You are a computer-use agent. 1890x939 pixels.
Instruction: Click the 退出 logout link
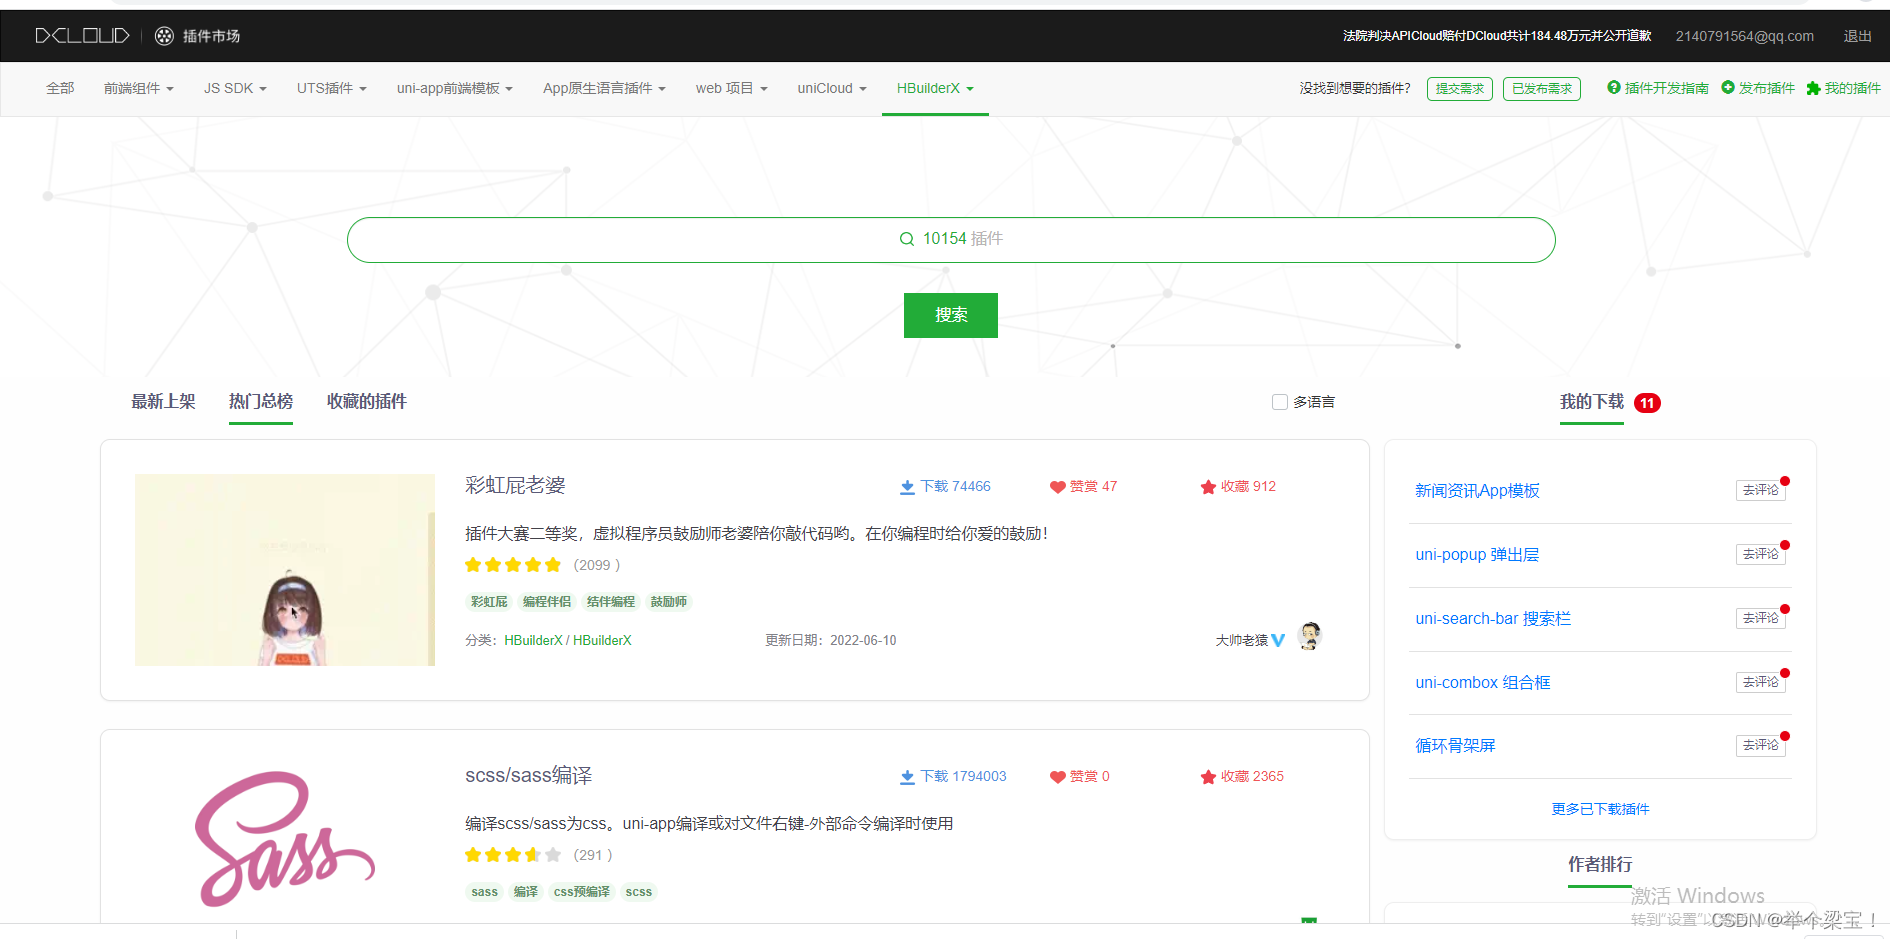[x=1858, y=36]
